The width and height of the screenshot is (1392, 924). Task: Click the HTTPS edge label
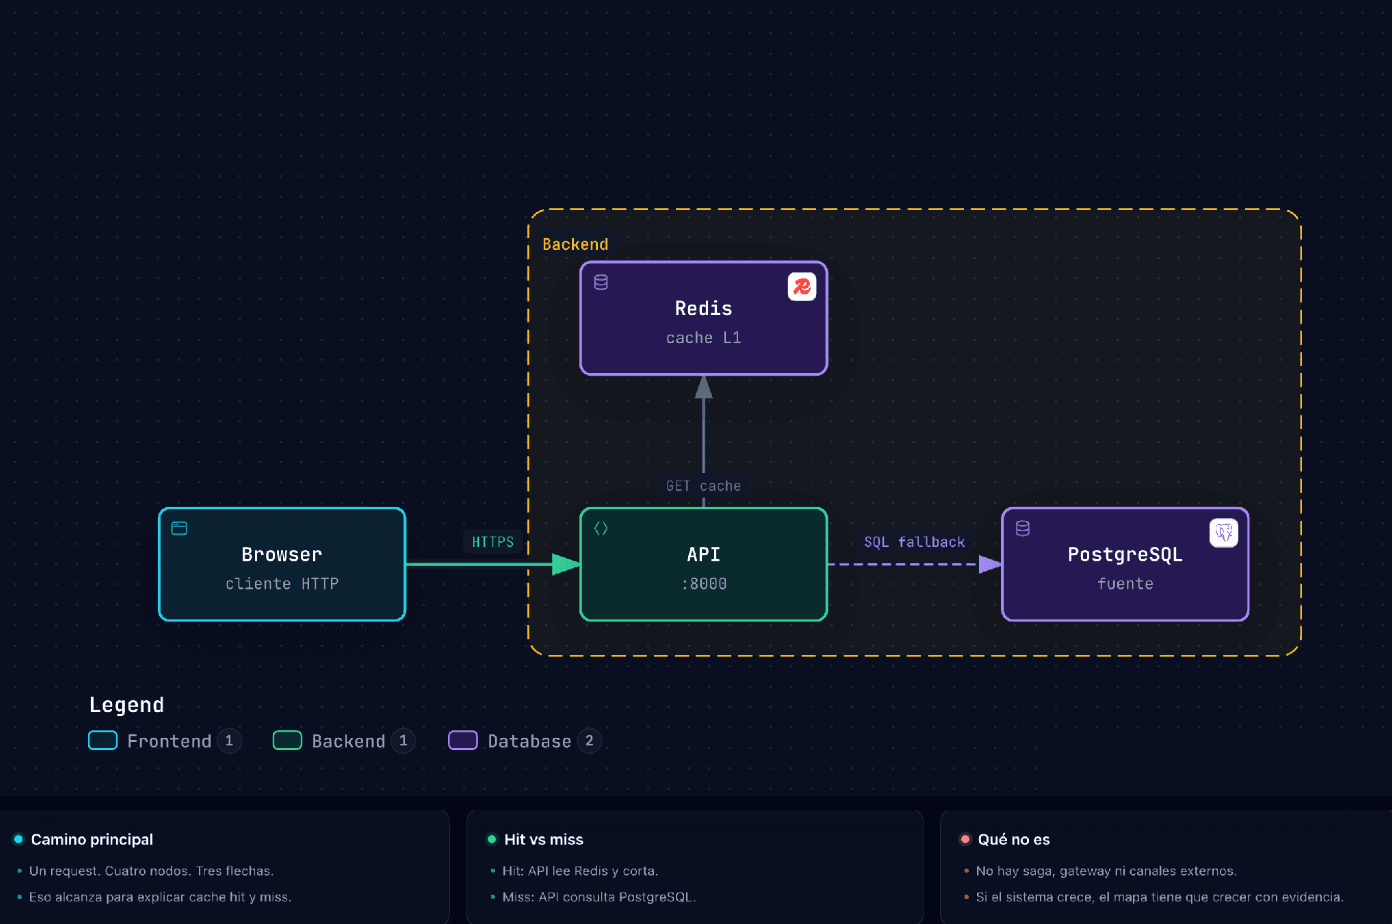493,542
